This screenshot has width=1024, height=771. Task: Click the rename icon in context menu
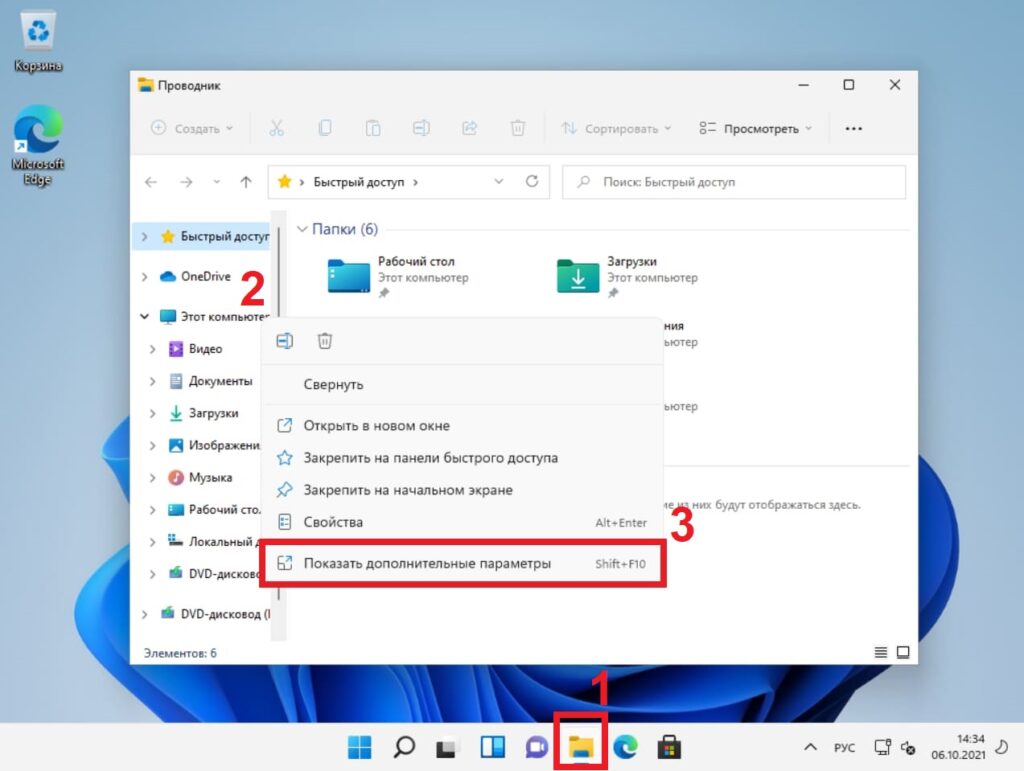tap(285, 341)
